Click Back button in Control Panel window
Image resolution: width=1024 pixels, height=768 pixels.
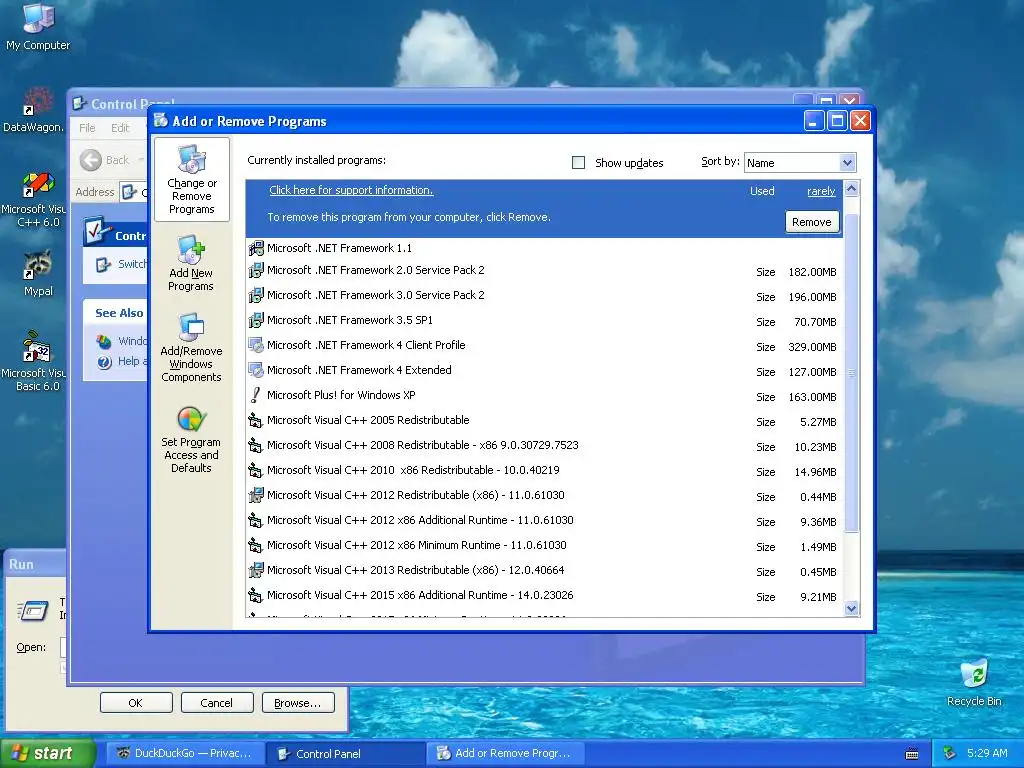(106, 159)
